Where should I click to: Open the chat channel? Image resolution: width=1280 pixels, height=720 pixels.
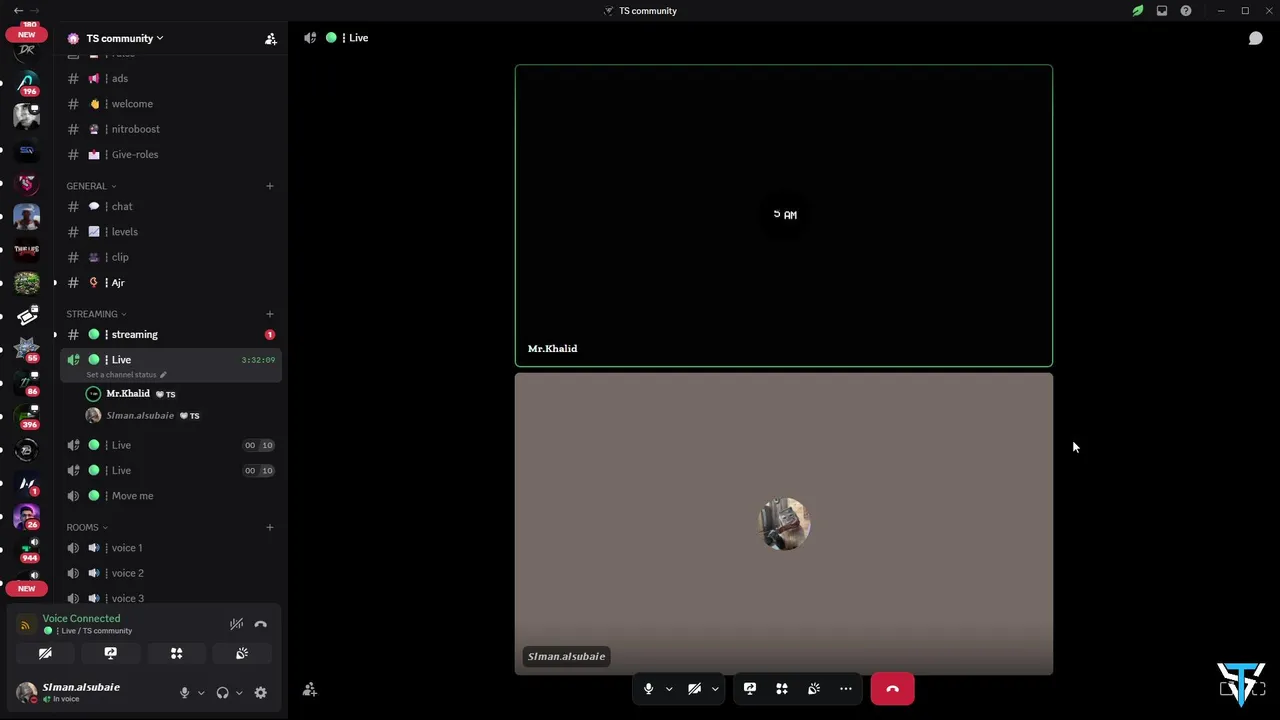[x=171, y=206]
